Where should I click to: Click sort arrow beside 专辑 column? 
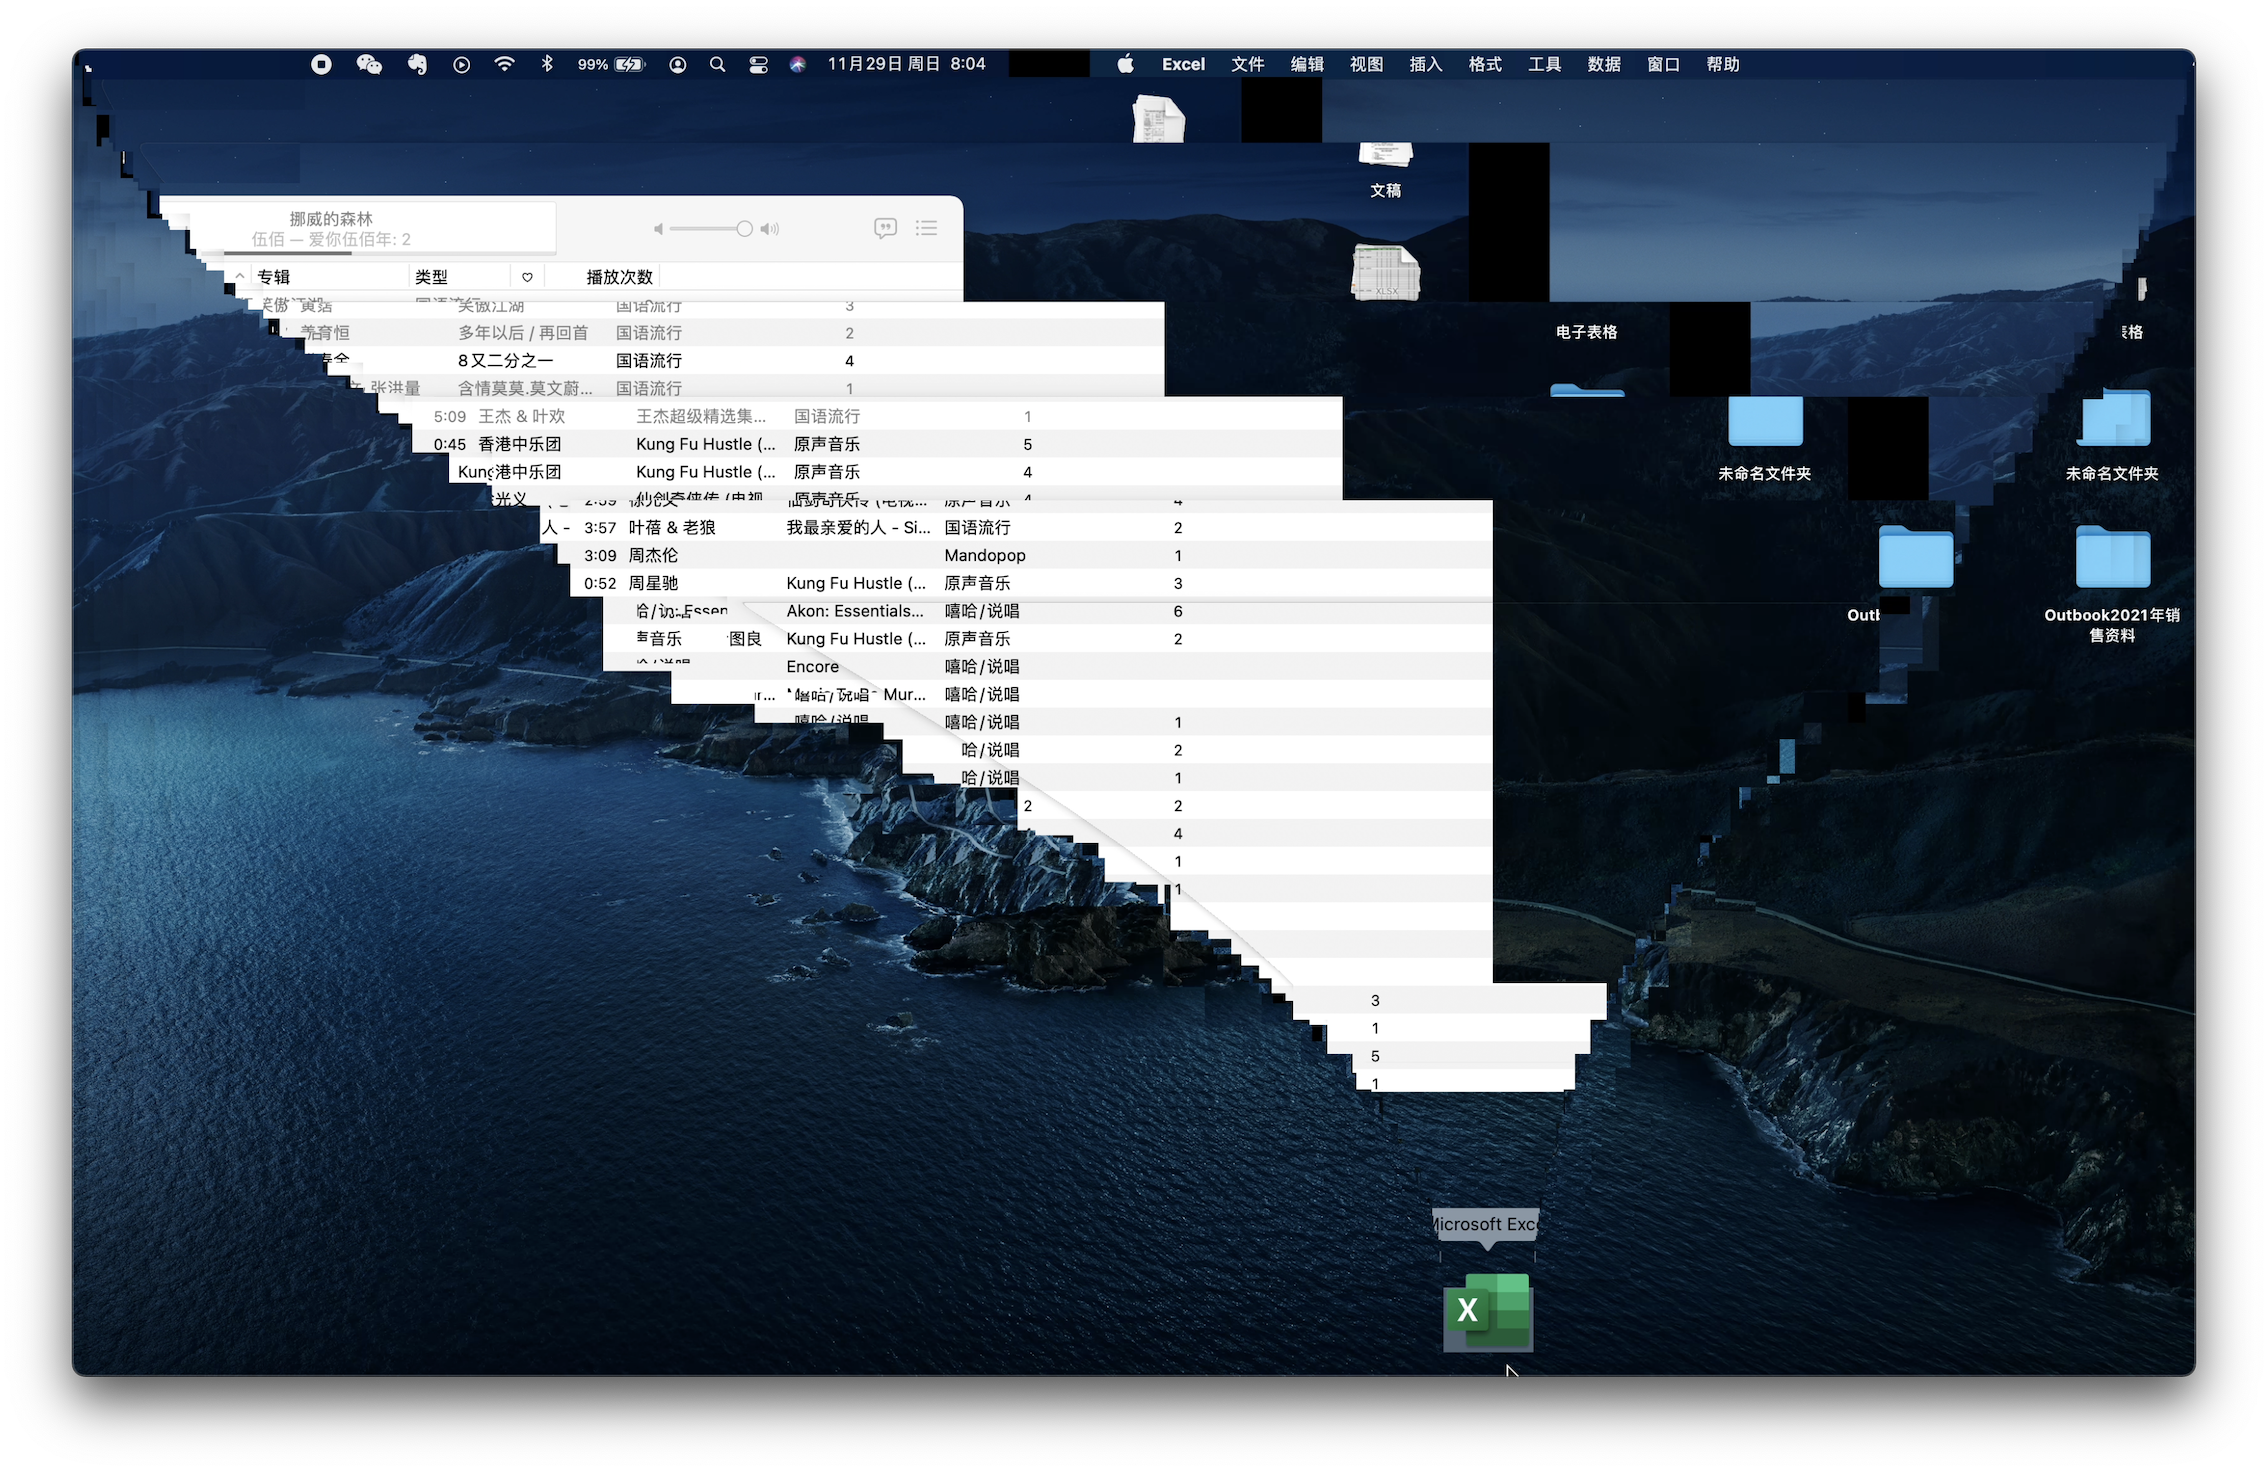240,276
